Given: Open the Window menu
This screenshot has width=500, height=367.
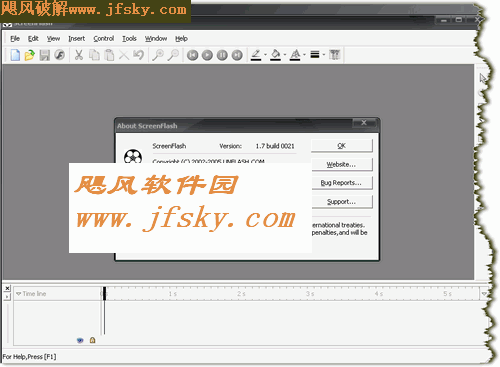Looking at the screenshot, I should point(156,39).
